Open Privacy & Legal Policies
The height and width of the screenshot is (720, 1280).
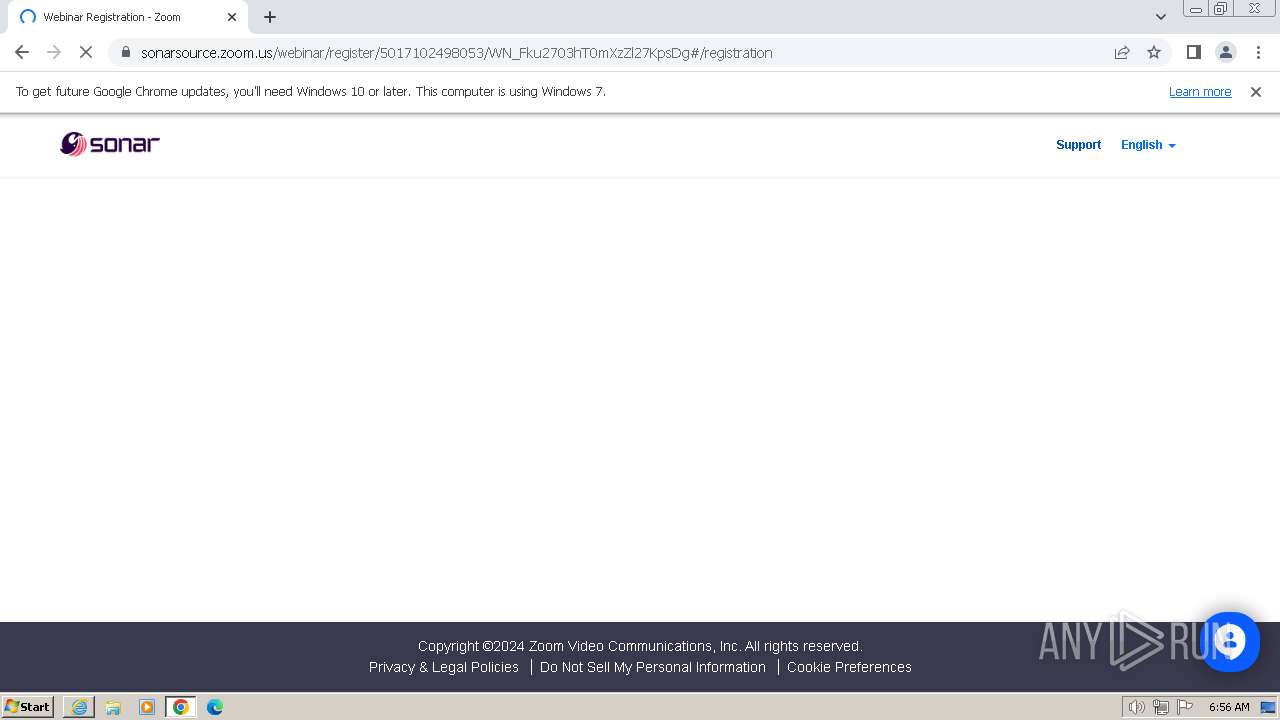(x=444, y=667)
